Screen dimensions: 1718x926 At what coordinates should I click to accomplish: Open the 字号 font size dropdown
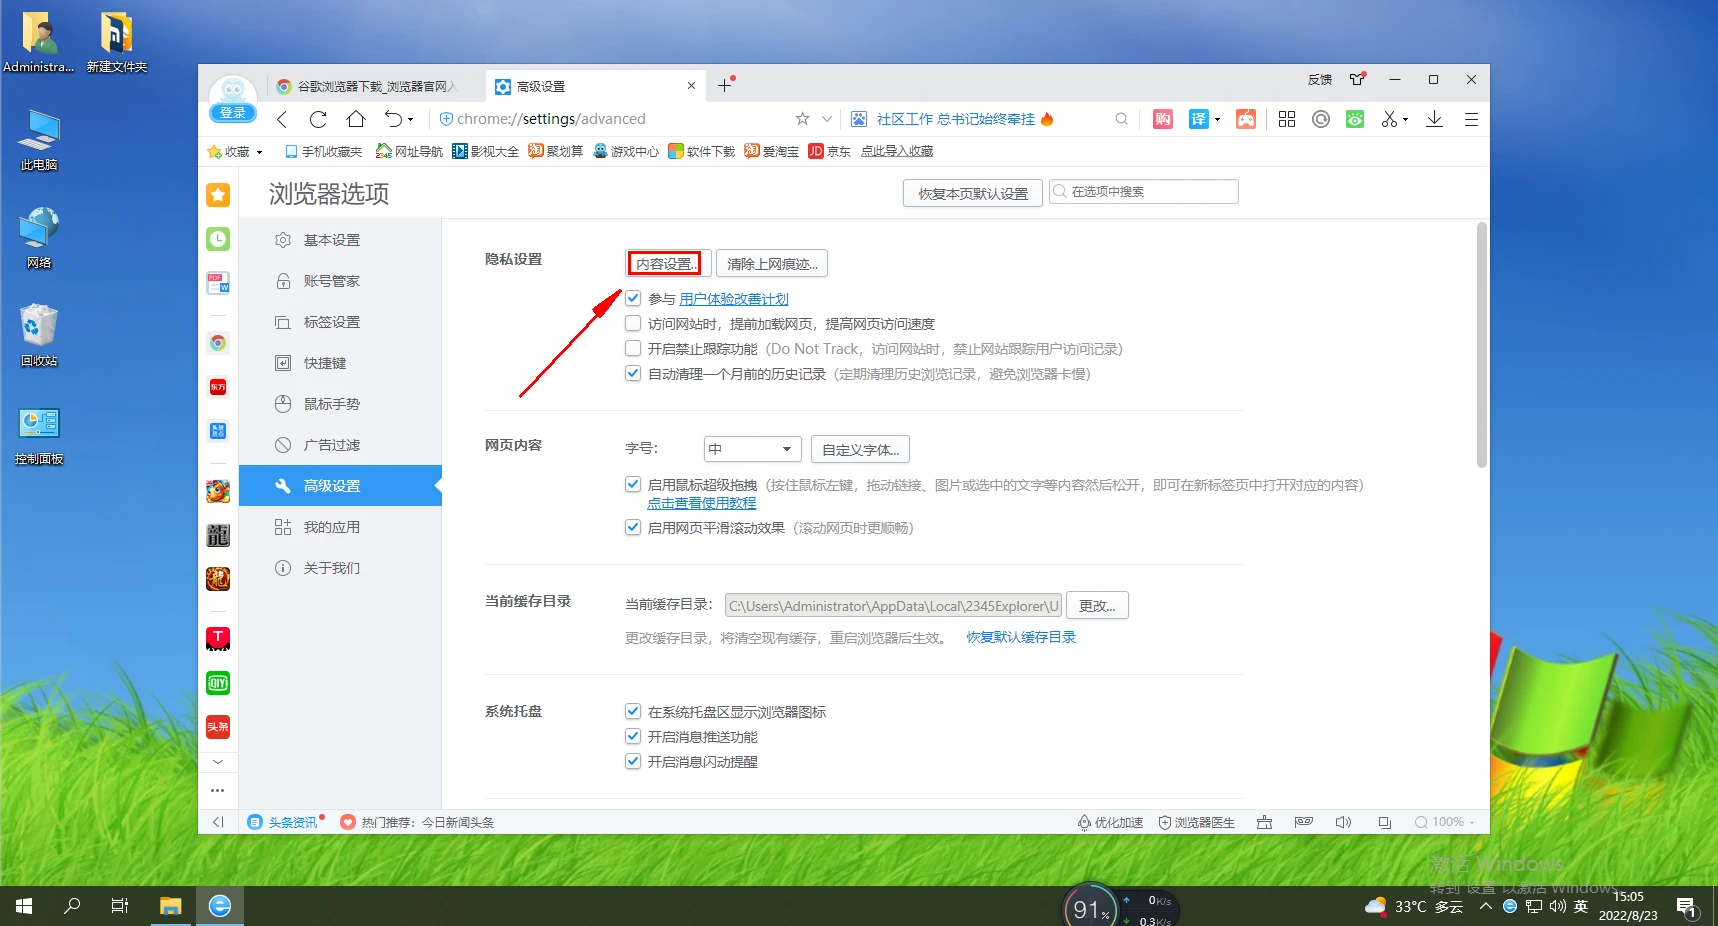pos(753,449)
